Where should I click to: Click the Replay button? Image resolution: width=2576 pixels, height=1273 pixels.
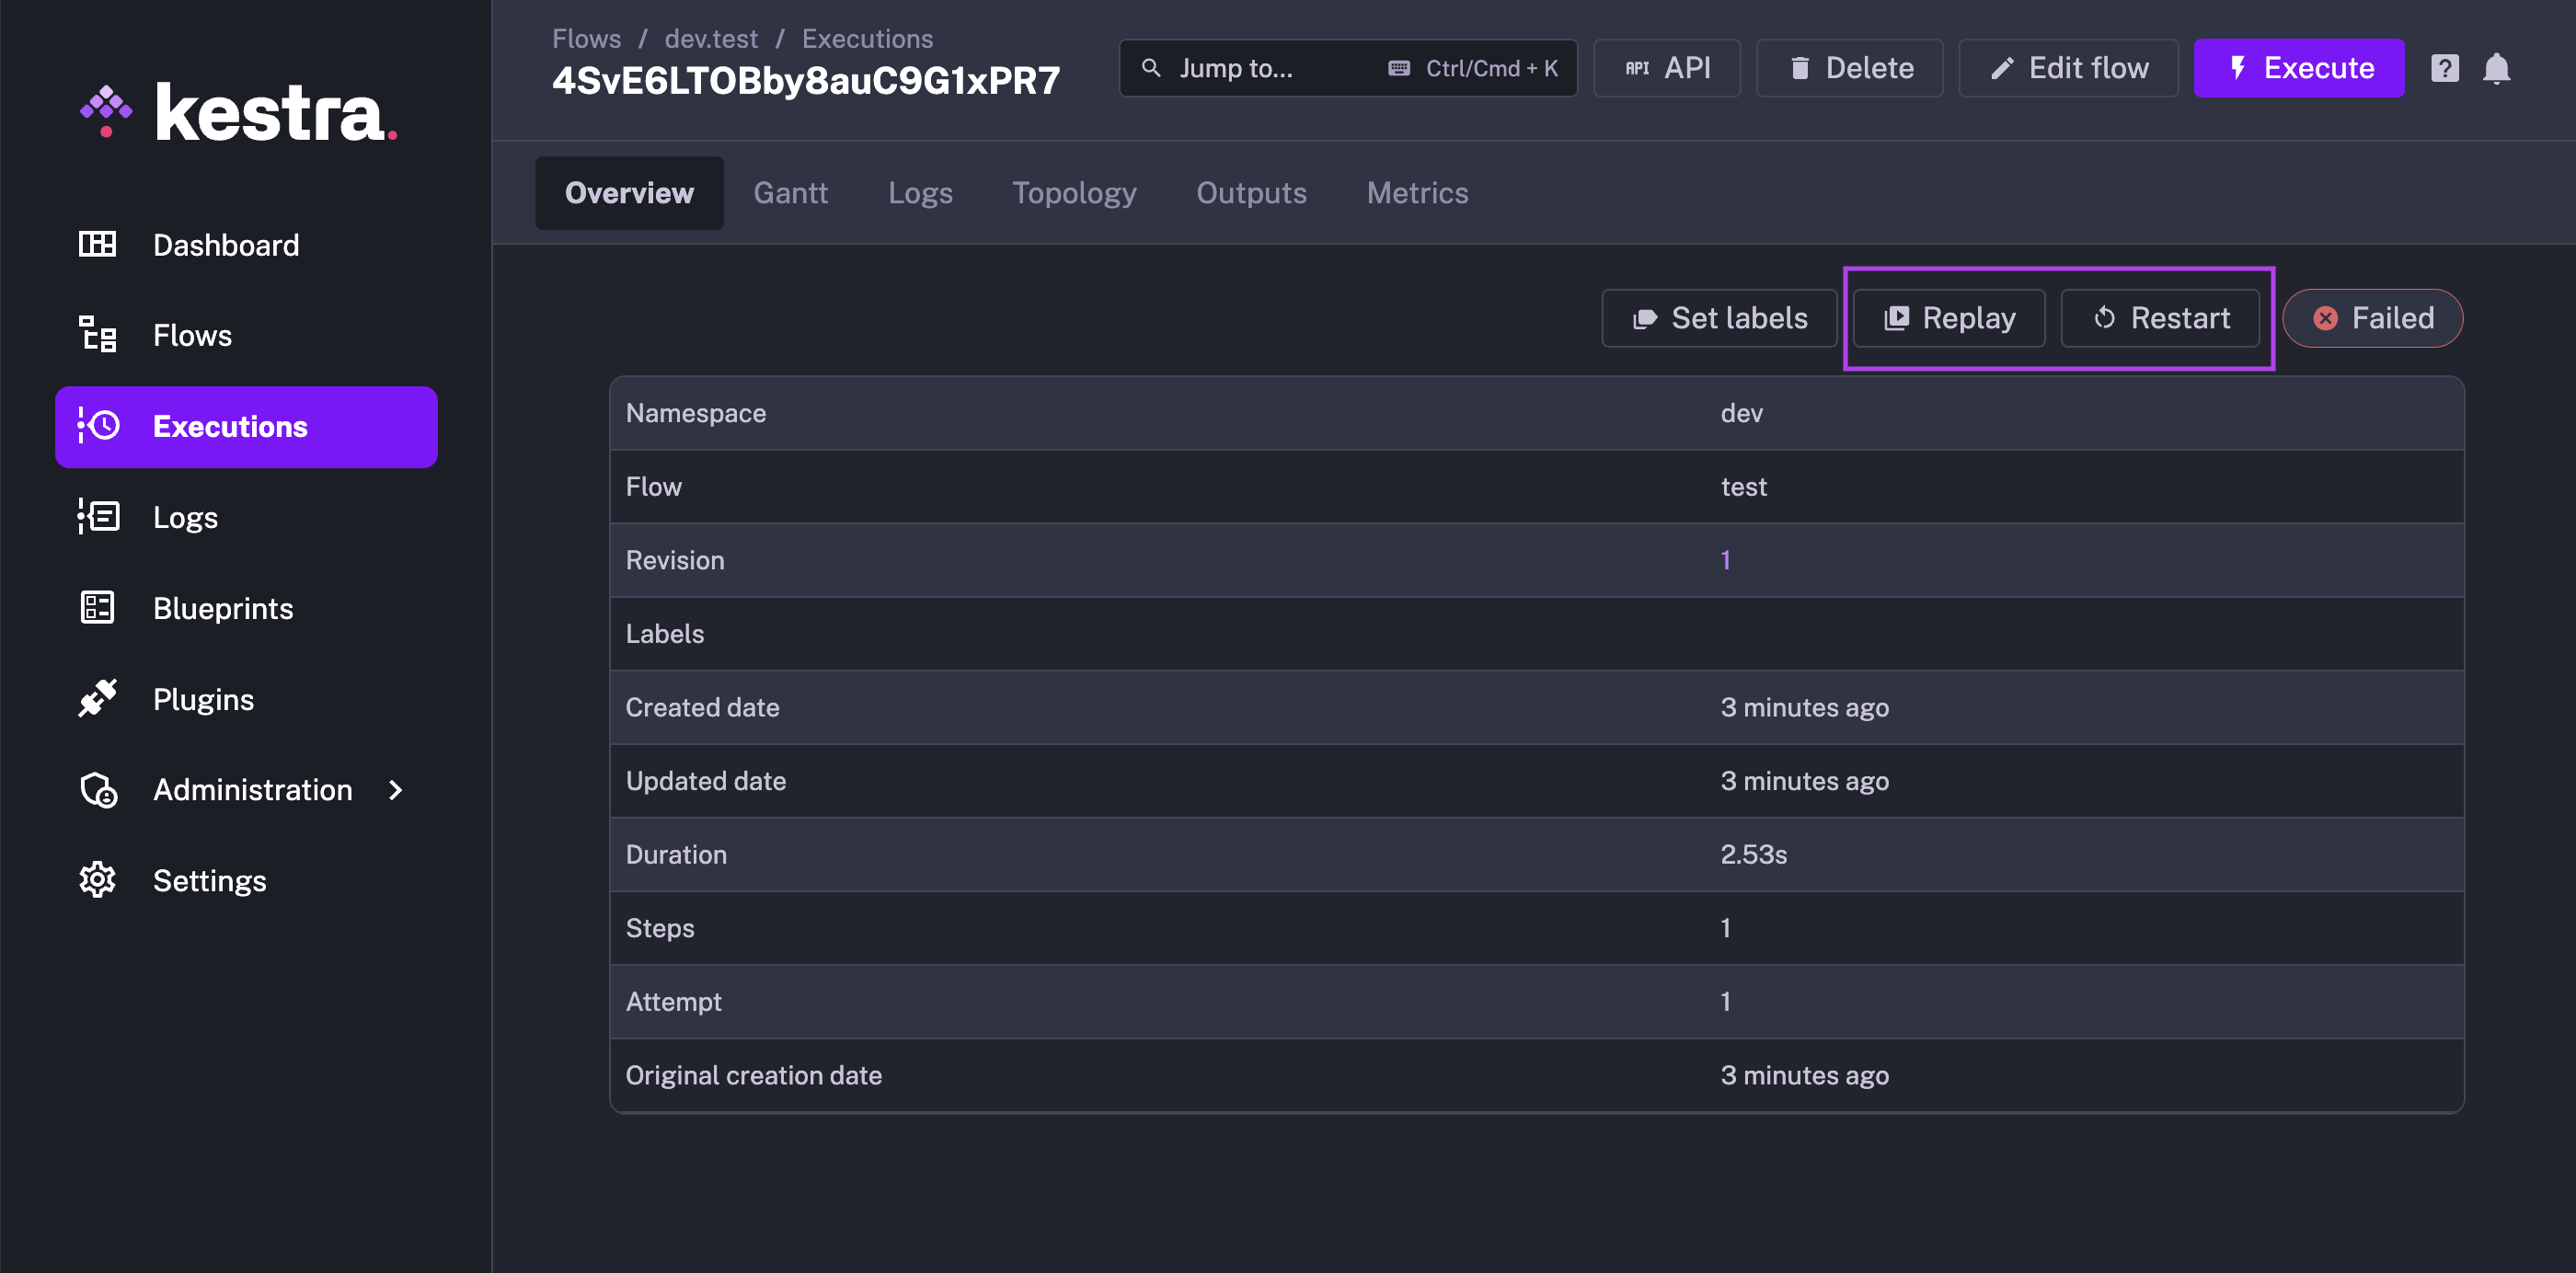click(x=1949, y=318)
